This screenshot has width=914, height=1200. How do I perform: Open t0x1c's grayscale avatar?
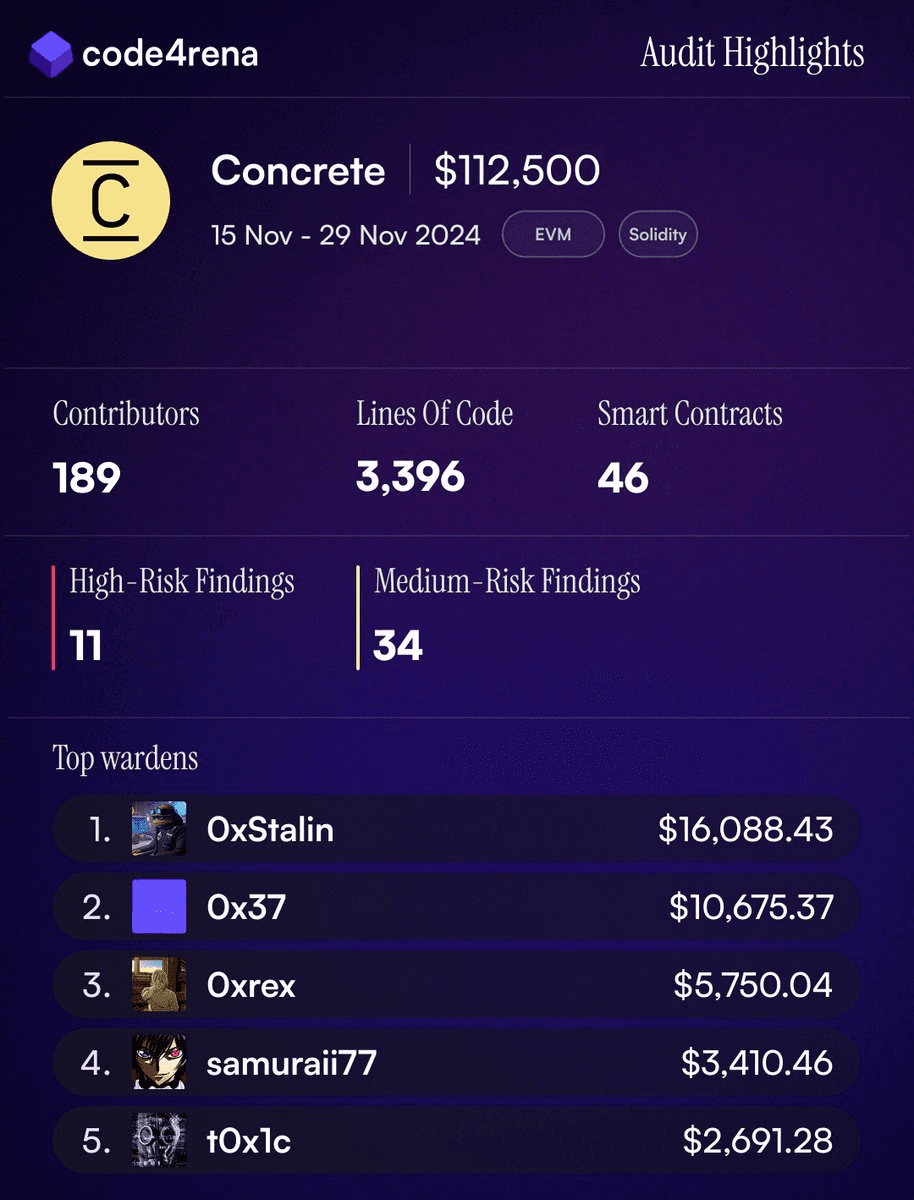(159, 1140)
